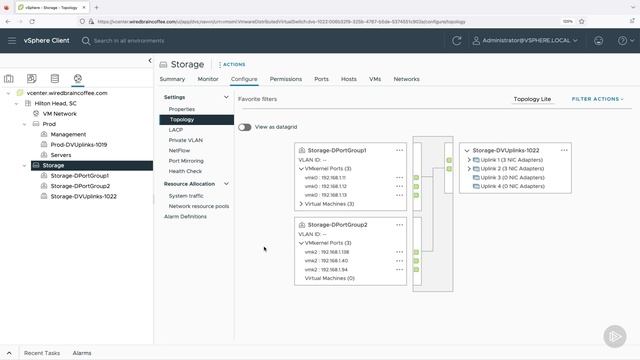This screenshot has height=360, width=640.
Task: Click the Pluralsight play overlay button
Action: coord(615,336)
